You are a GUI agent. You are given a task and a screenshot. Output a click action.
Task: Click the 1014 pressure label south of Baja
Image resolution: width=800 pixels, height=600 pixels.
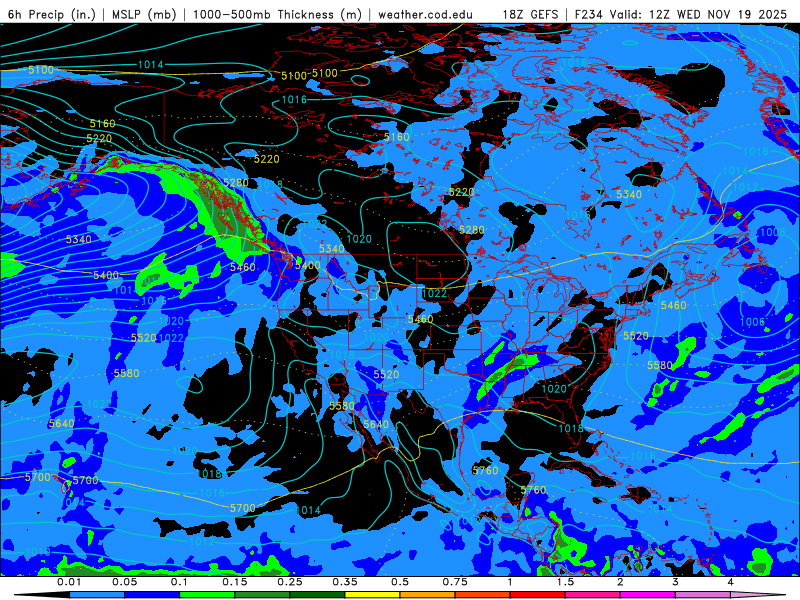[308, 510]
